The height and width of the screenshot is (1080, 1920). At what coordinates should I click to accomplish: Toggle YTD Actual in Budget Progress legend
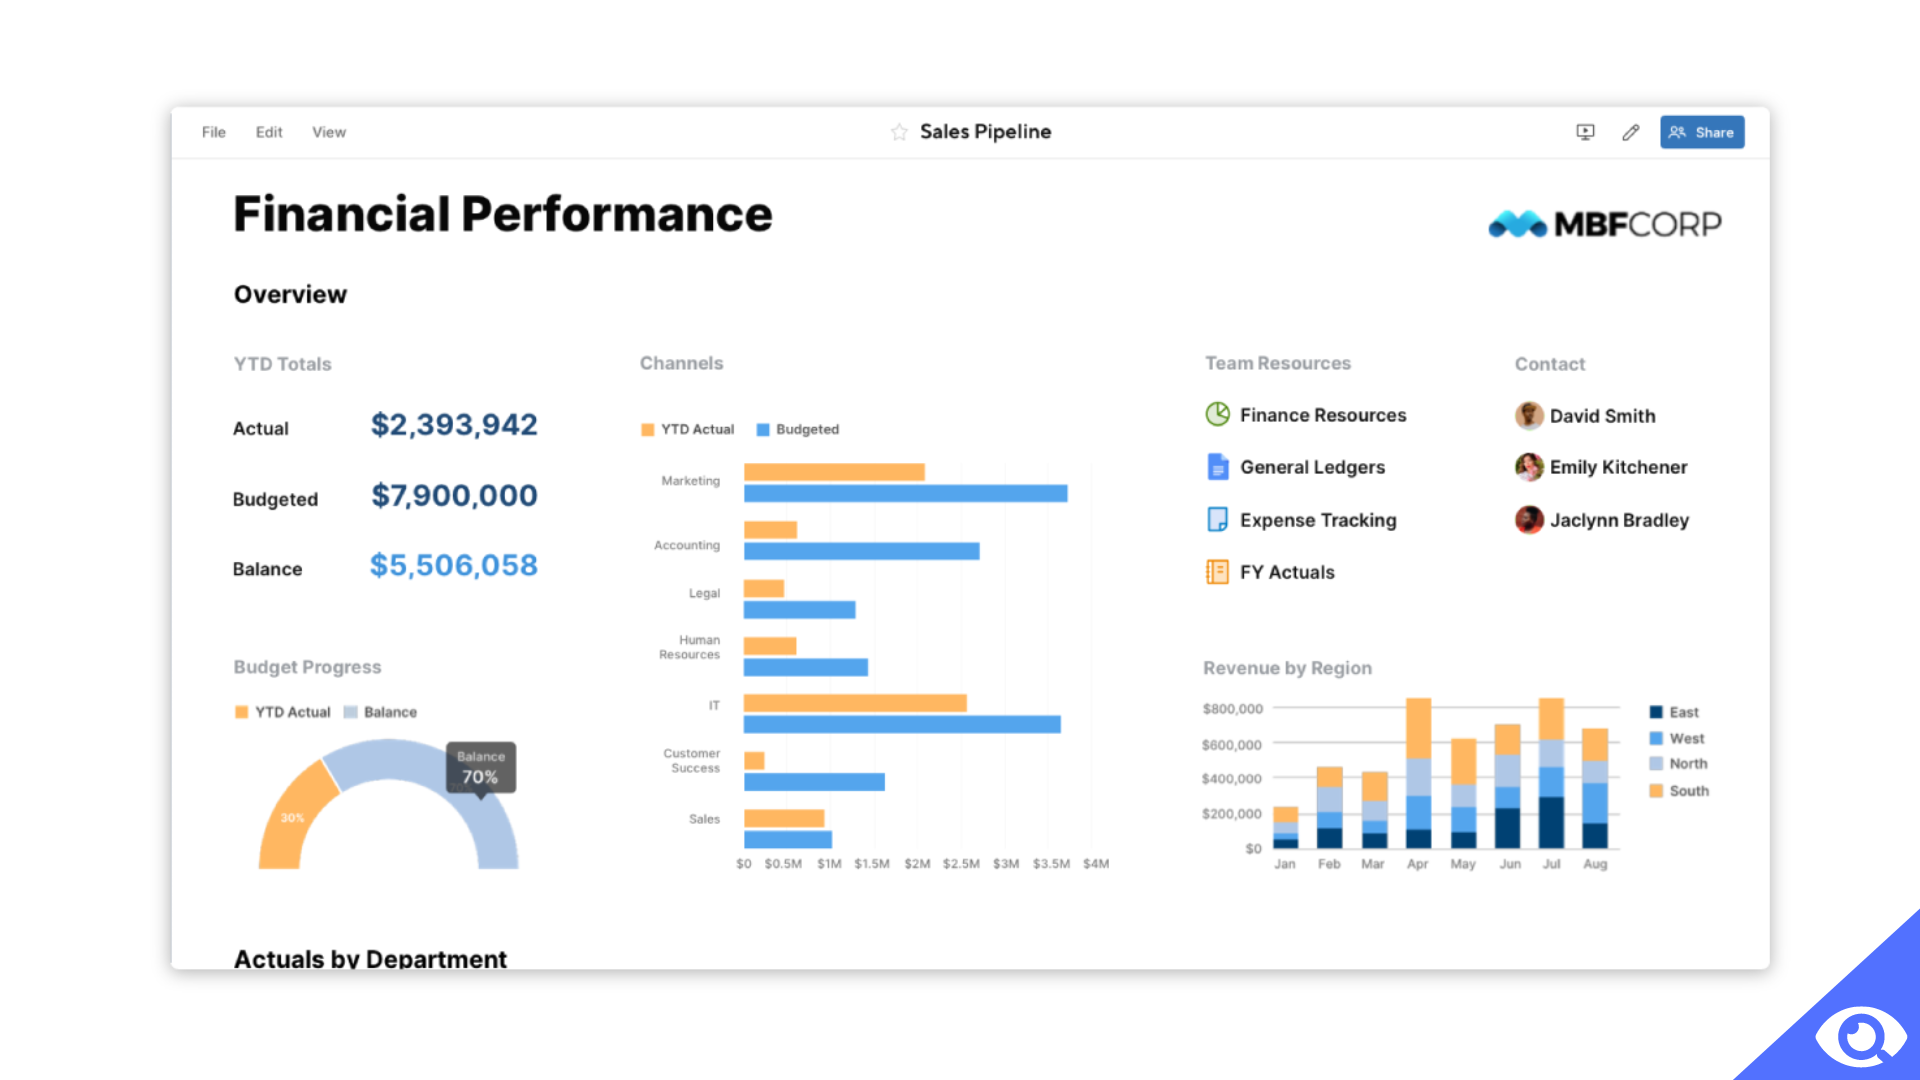(x=282, y=712)
